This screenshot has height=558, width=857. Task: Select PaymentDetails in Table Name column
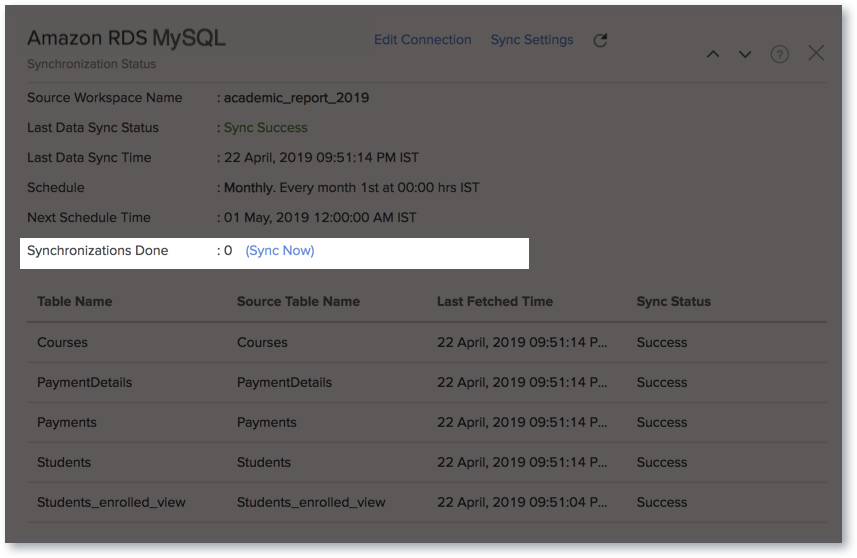click(x=85, y=383)
